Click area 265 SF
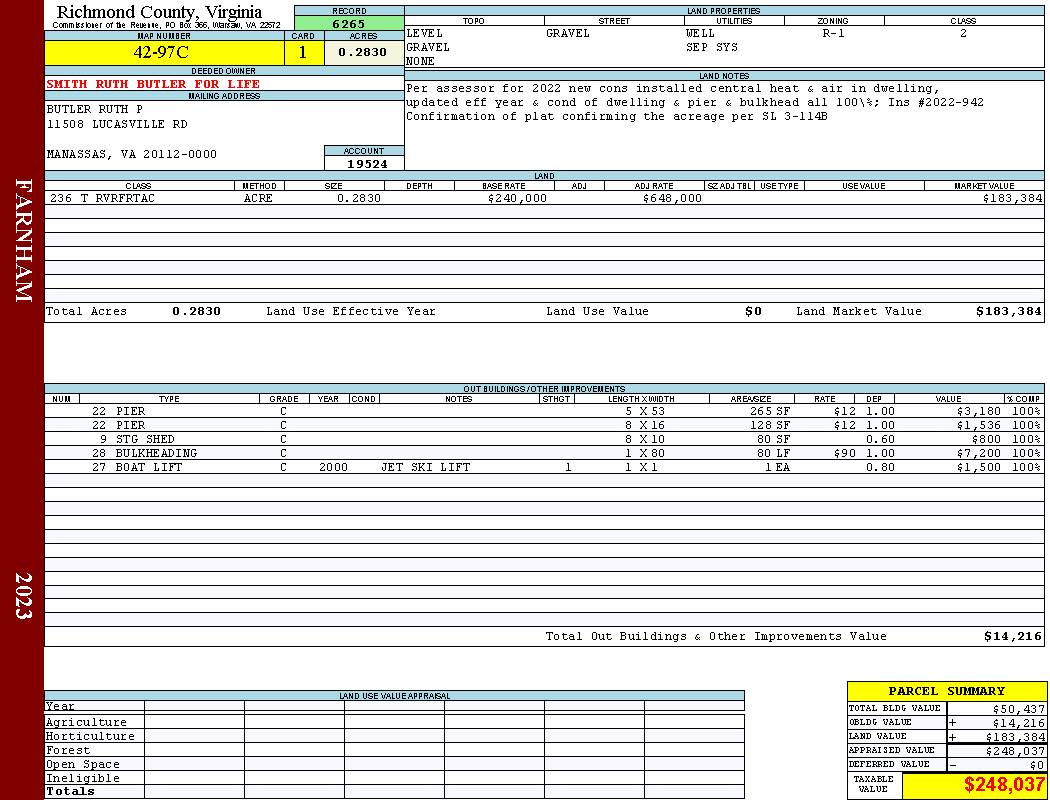The width and height of the screenshot is (1050, 800). coord(769,412)
